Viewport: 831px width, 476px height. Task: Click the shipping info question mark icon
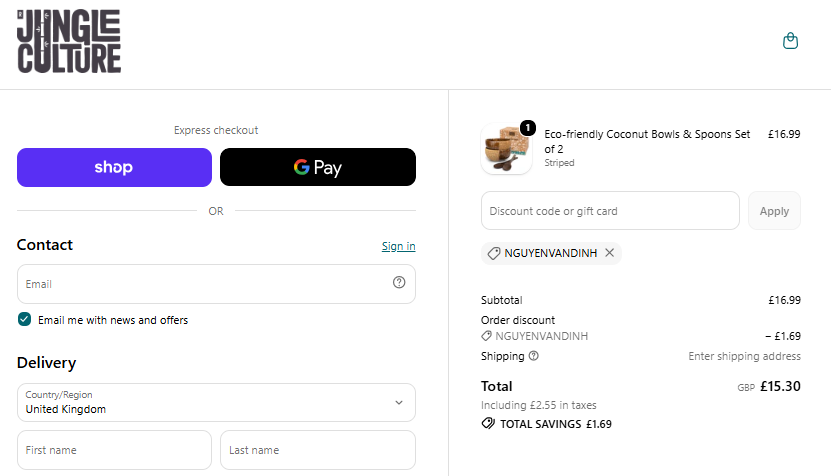pos(534,356)
